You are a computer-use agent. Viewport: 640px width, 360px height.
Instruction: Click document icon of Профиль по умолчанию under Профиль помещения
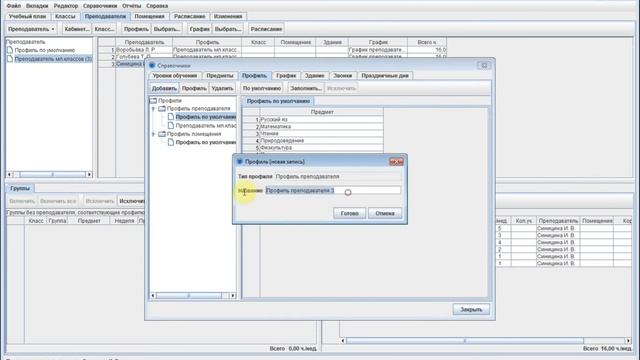tap(171, 142)
